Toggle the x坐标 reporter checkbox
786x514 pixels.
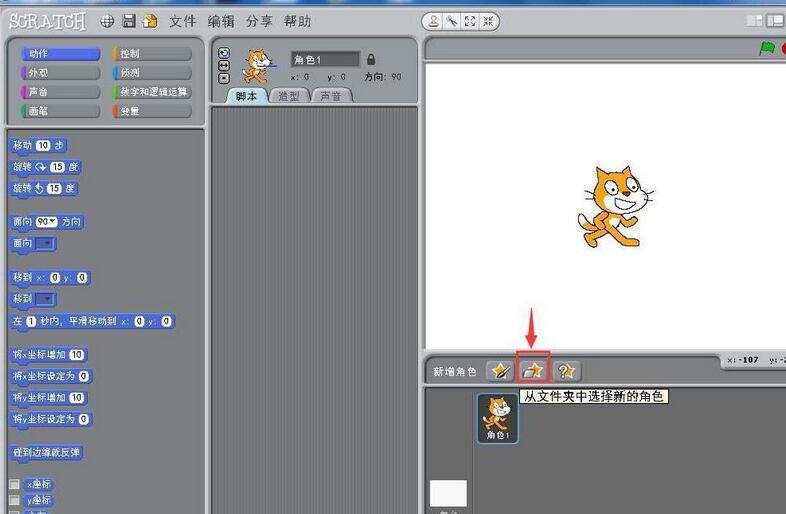14,484
